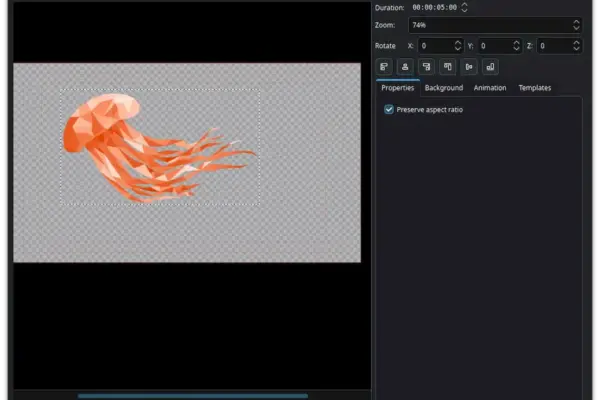Center the item horizontally
The height and width of the screenshot is (400, 600).
tap(405, 67)
